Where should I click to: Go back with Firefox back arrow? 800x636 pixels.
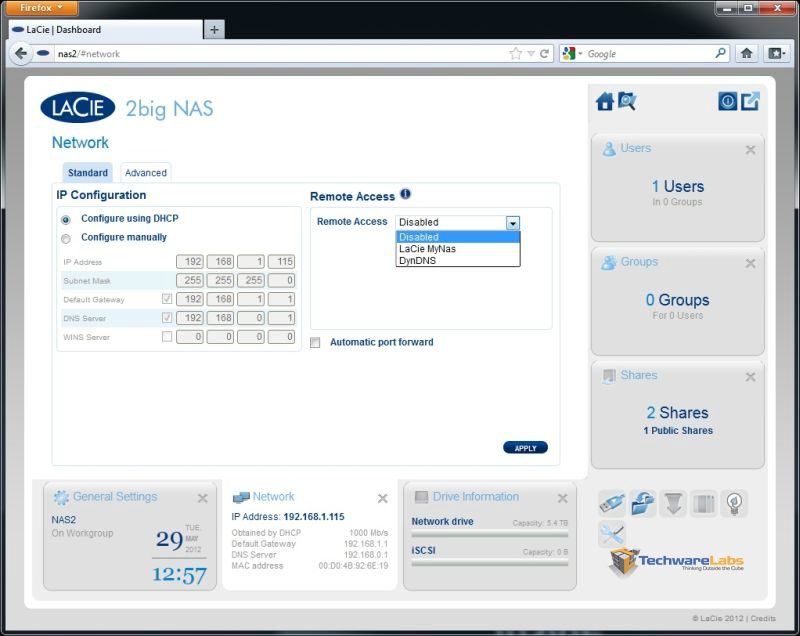click(x=21, y=54)
